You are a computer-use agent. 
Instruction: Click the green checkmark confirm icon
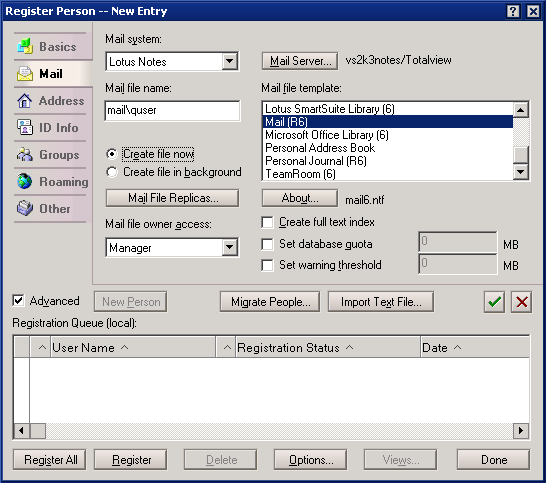494,302
